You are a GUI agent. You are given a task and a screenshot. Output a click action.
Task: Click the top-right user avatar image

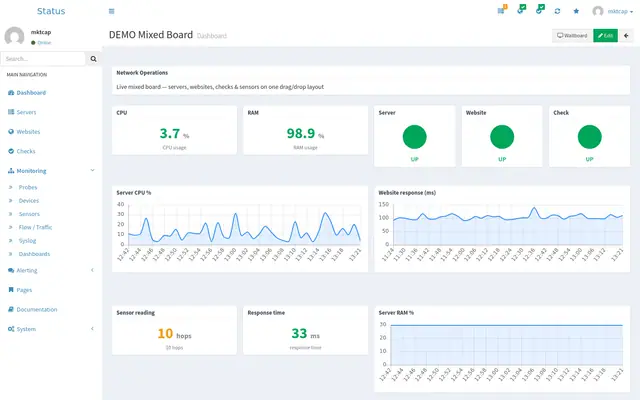pos(598,11)
